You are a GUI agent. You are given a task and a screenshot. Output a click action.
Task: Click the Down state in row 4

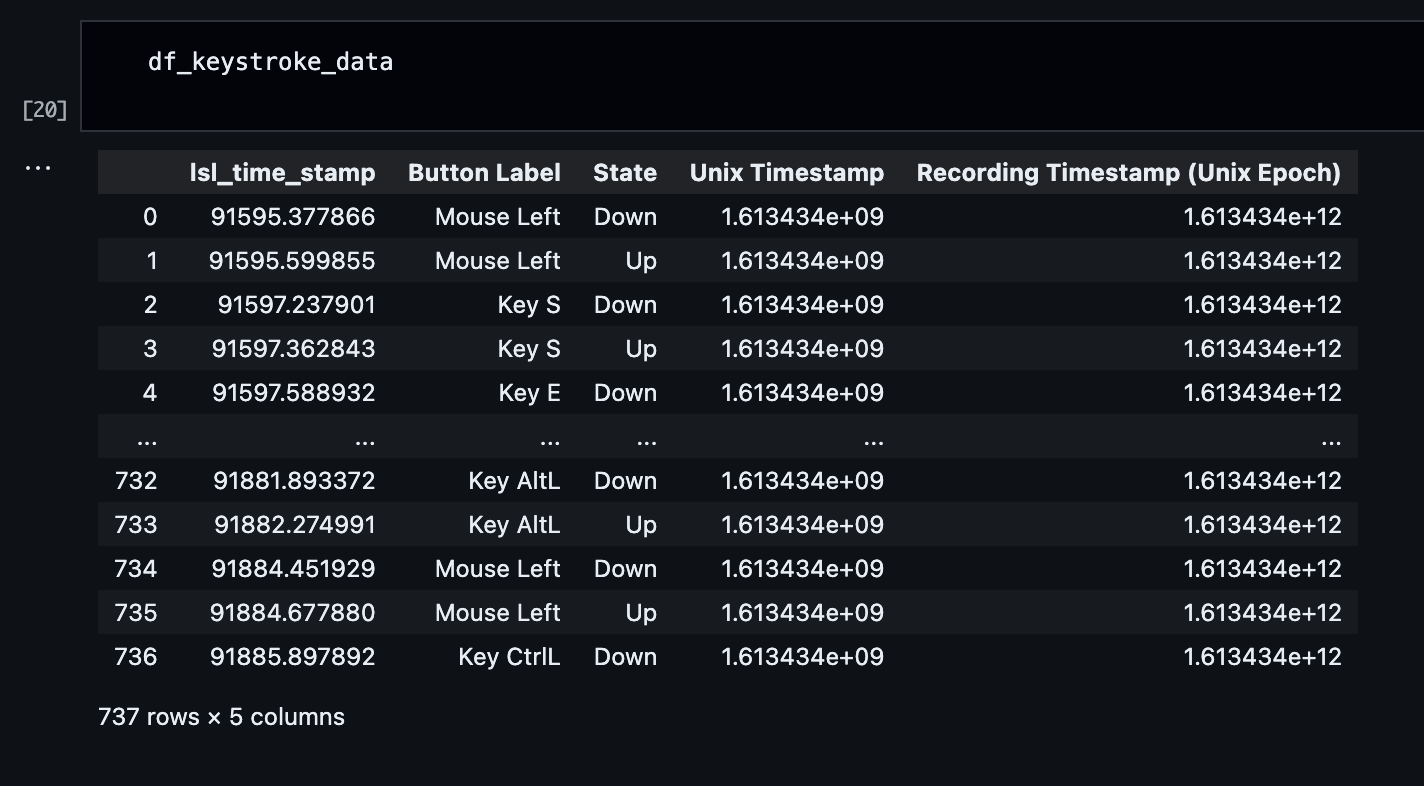[x=625, y=393]
